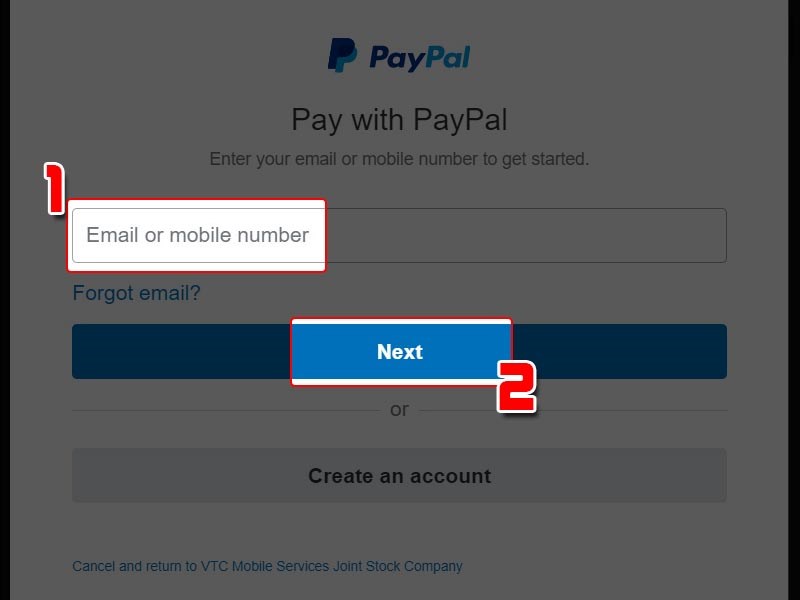Screen dimensions: 800x600
Task: Click the red number 1 annotation marker
Action: [x=55, y=188]
